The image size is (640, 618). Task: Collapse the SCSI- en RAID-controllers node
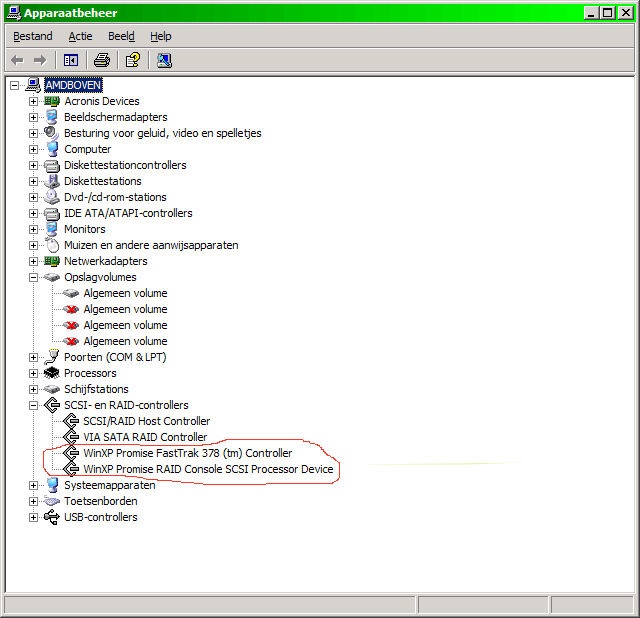[x=33, y=405]
